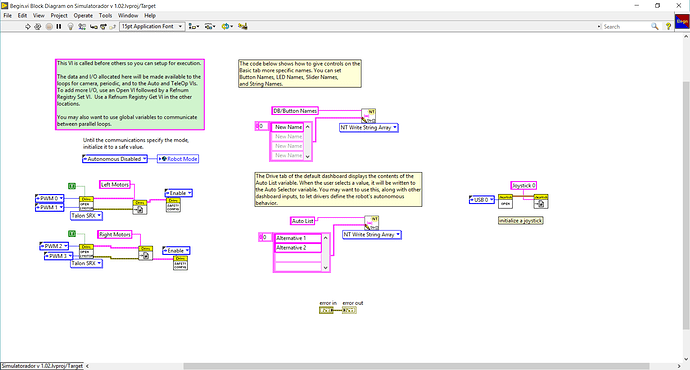Viewport: 690px width, 370px height.
Task: Click the Robot Mode global variable
Action: coord(178,159)
